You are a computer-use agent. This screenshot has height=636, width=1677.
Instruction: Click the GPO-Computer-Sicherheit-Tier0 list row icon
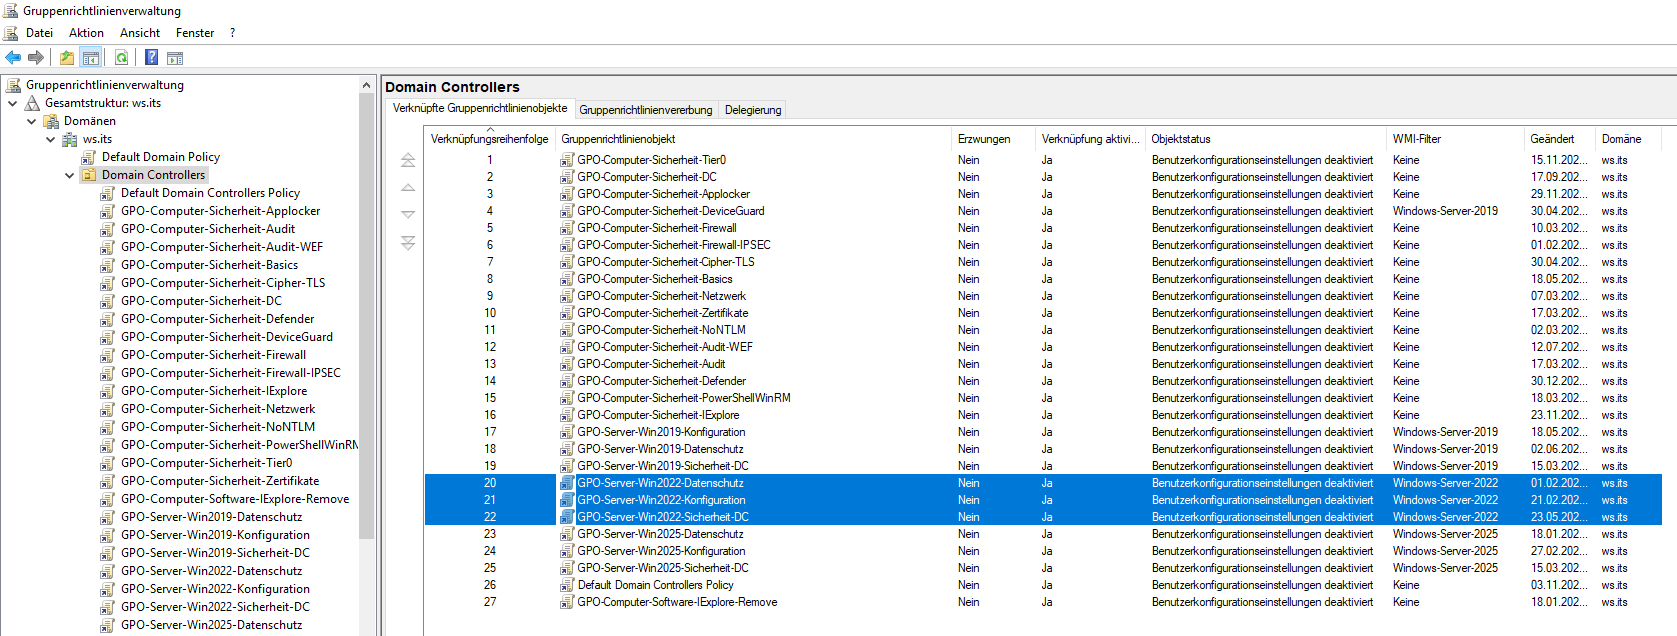[x=567, y=160]
